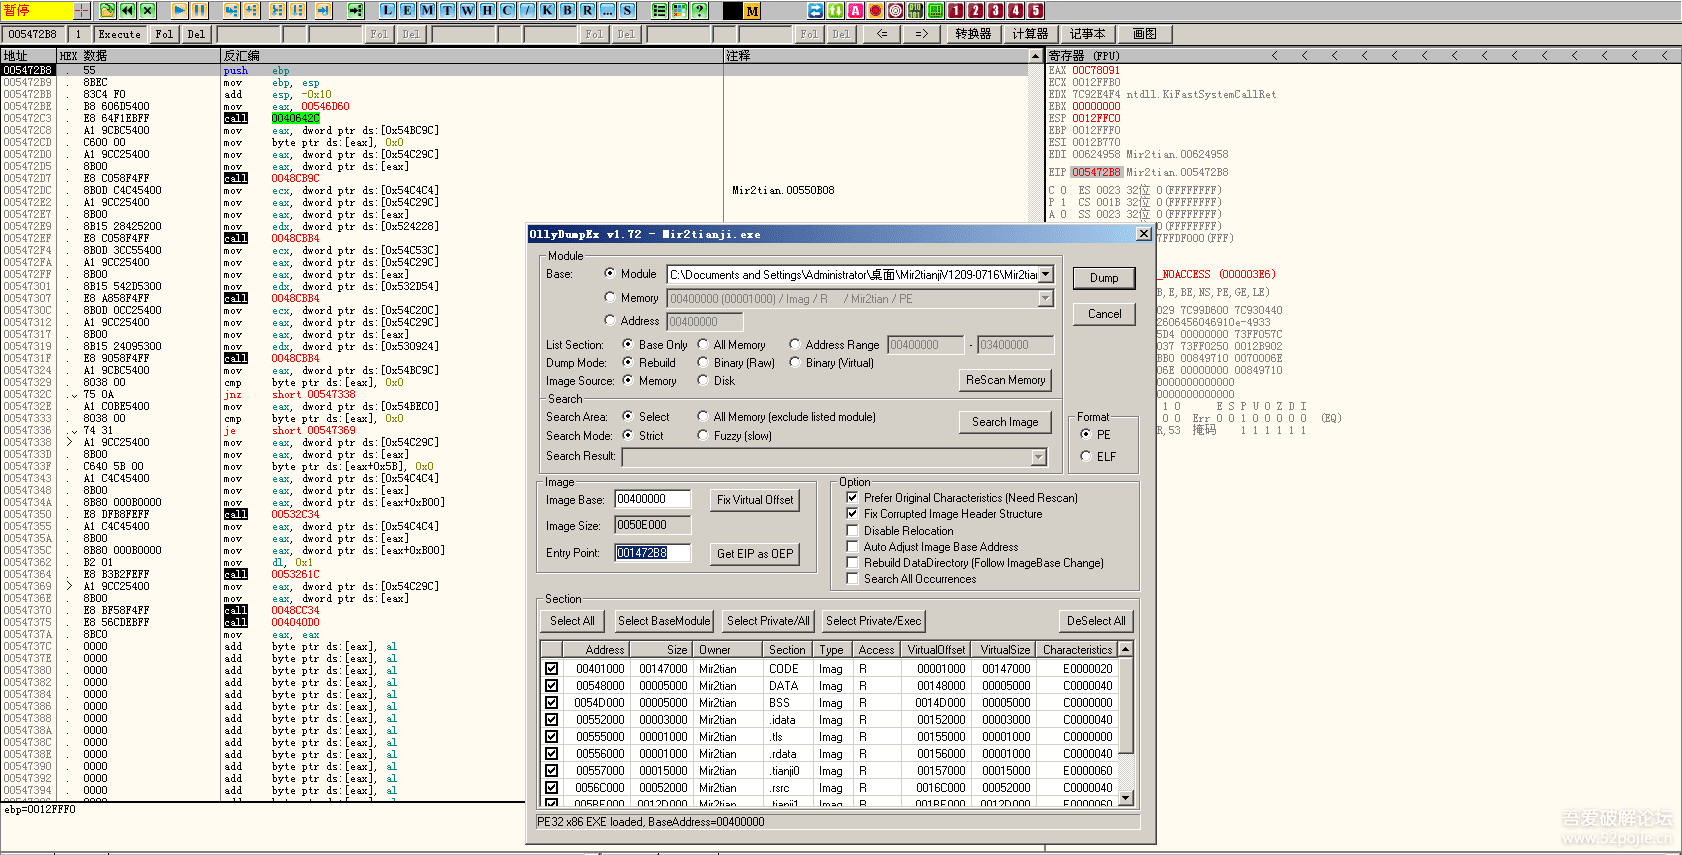Click Cancel in OllyDumpEx dialog
1682x855 pixels.
pyautogui.click(x=1104, y=314)
